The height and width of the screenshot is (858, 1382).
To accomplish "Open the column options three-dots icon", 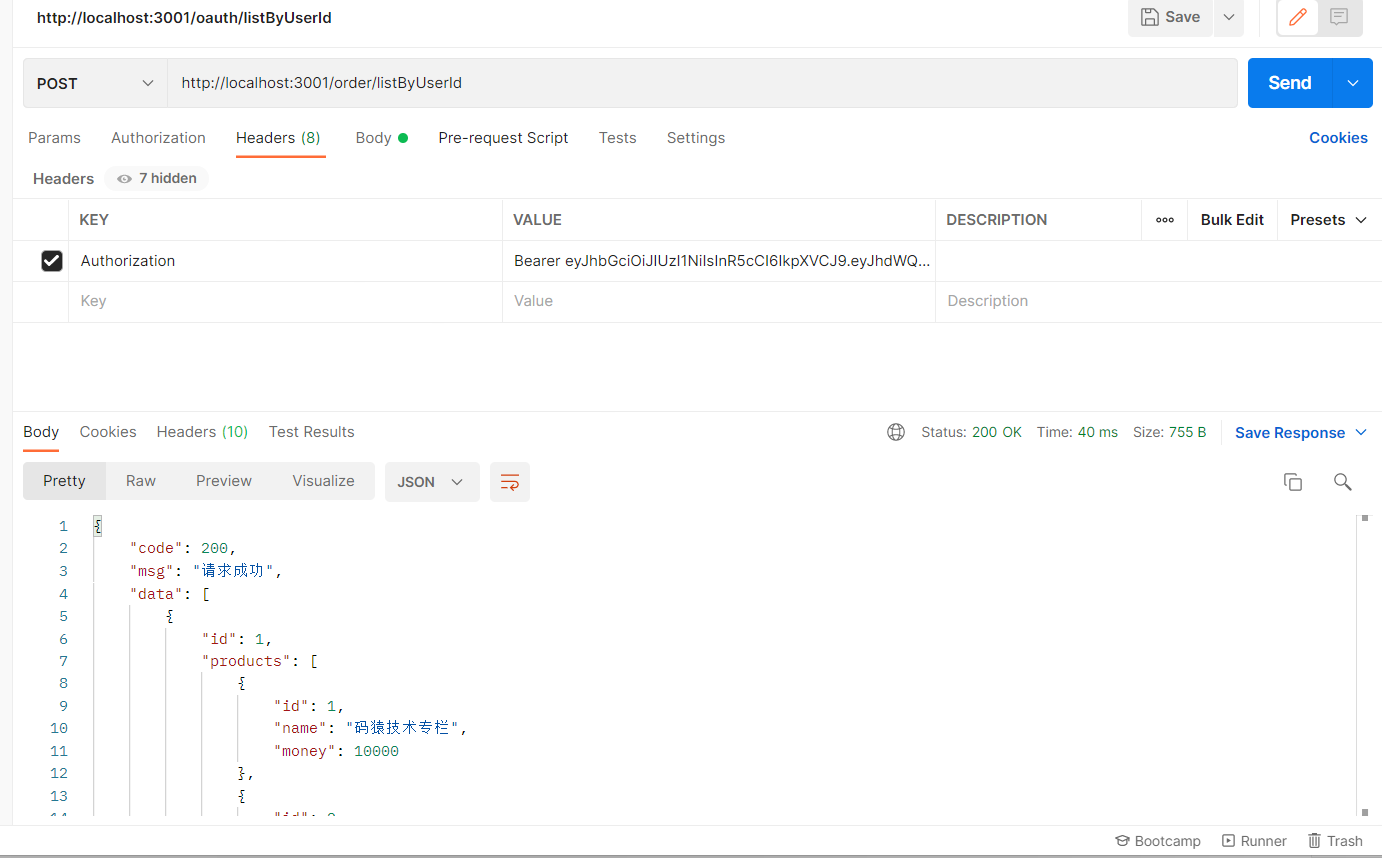I will coord(1164,220).
